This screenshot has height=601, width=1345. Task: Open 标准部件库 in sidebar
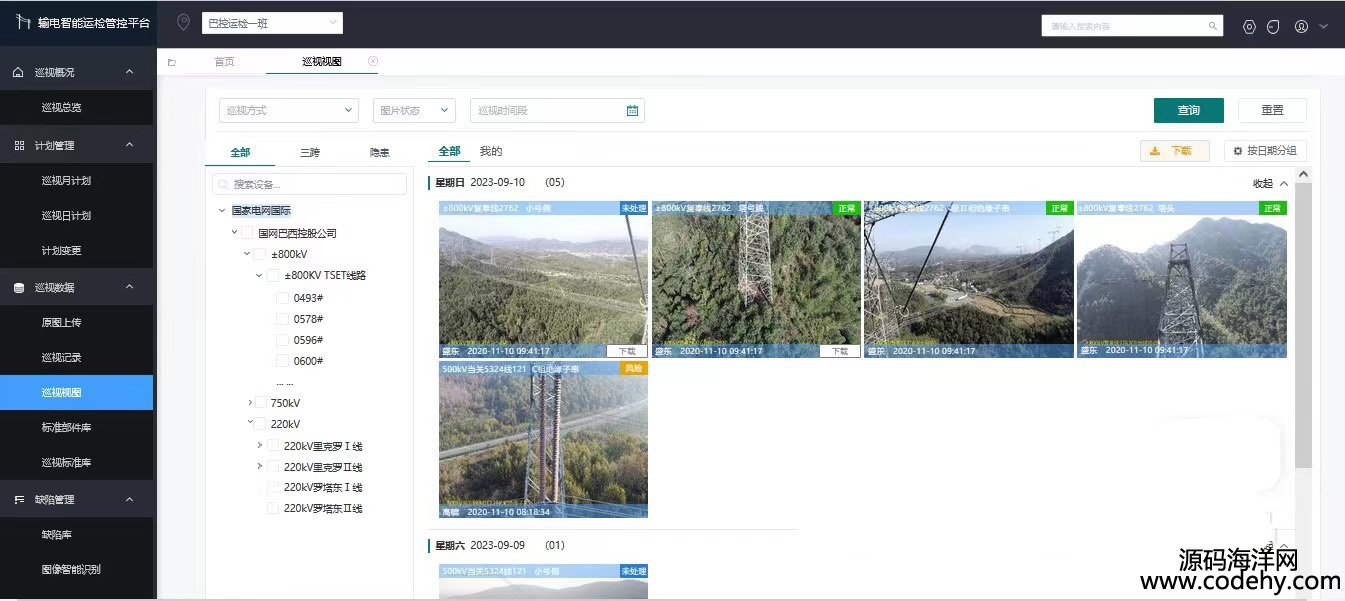click(66, 428)
